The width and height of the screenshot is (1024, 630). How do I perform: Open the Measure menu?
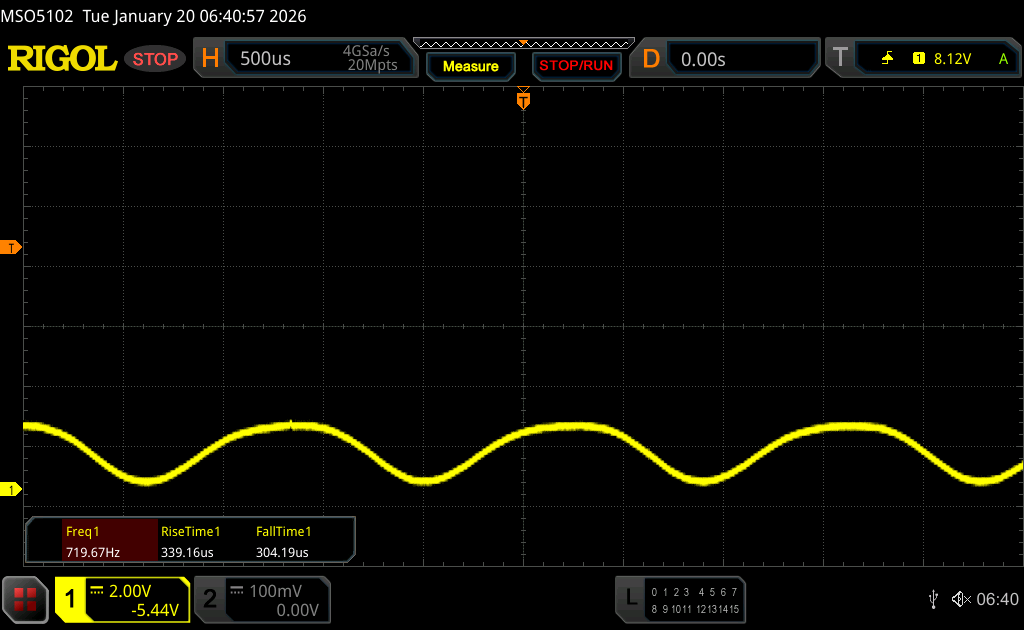pyautogui.click(x=470, y=66)
